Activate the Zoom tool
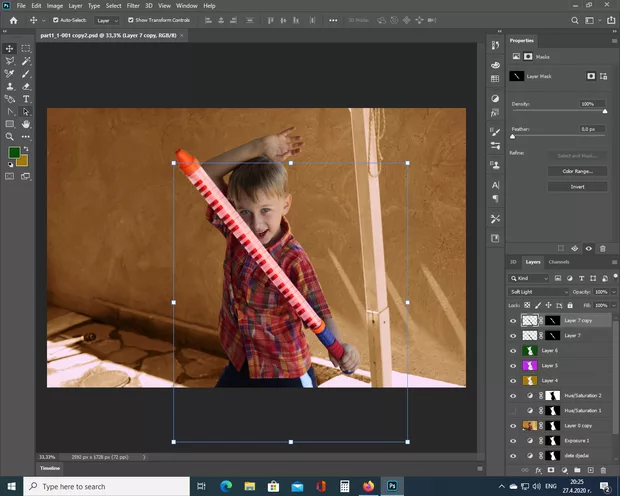Image resolution: width=620 pixels, height=496 pixels. pyautogui.click(x=10, y=137)
